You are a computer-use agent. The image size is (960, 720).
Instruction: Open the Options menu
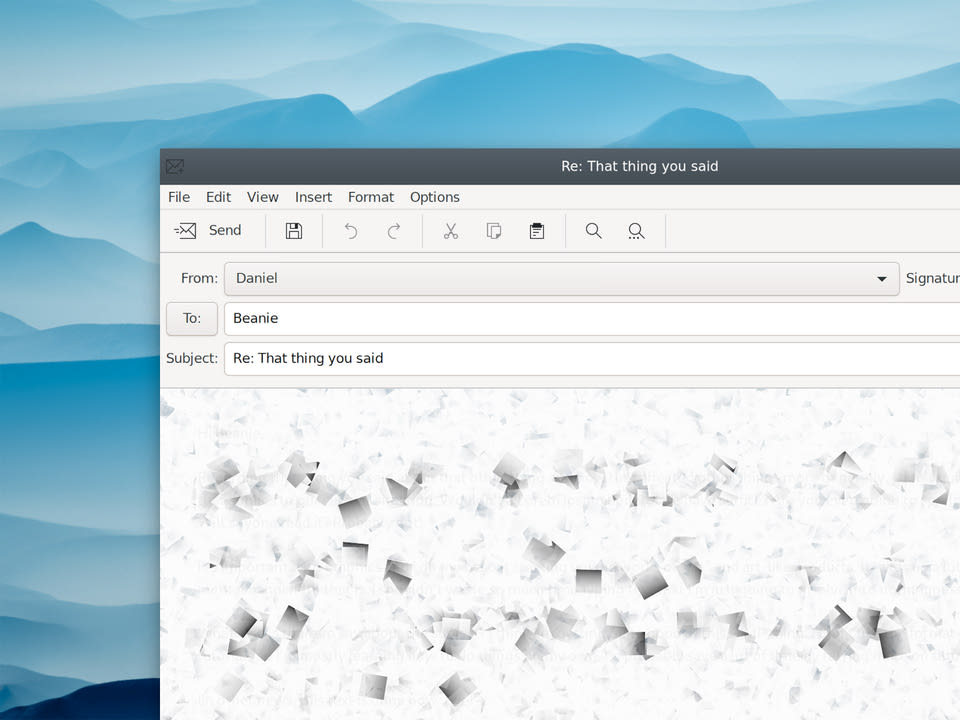(x=434, y=197)
